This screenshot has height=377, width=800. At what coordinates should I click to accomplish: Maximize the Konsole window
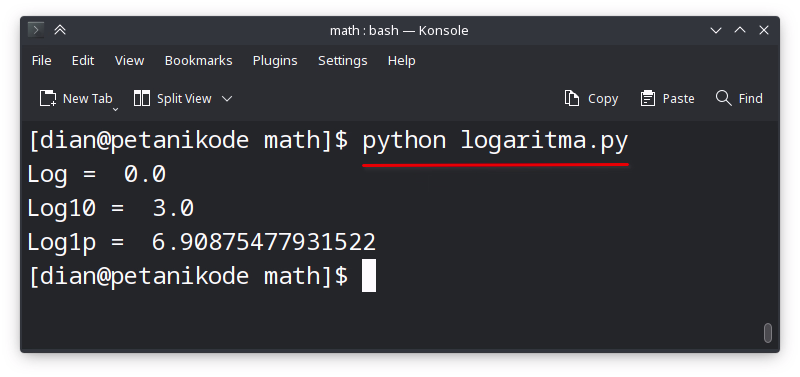pyautogui.click(x=740, y=31)
